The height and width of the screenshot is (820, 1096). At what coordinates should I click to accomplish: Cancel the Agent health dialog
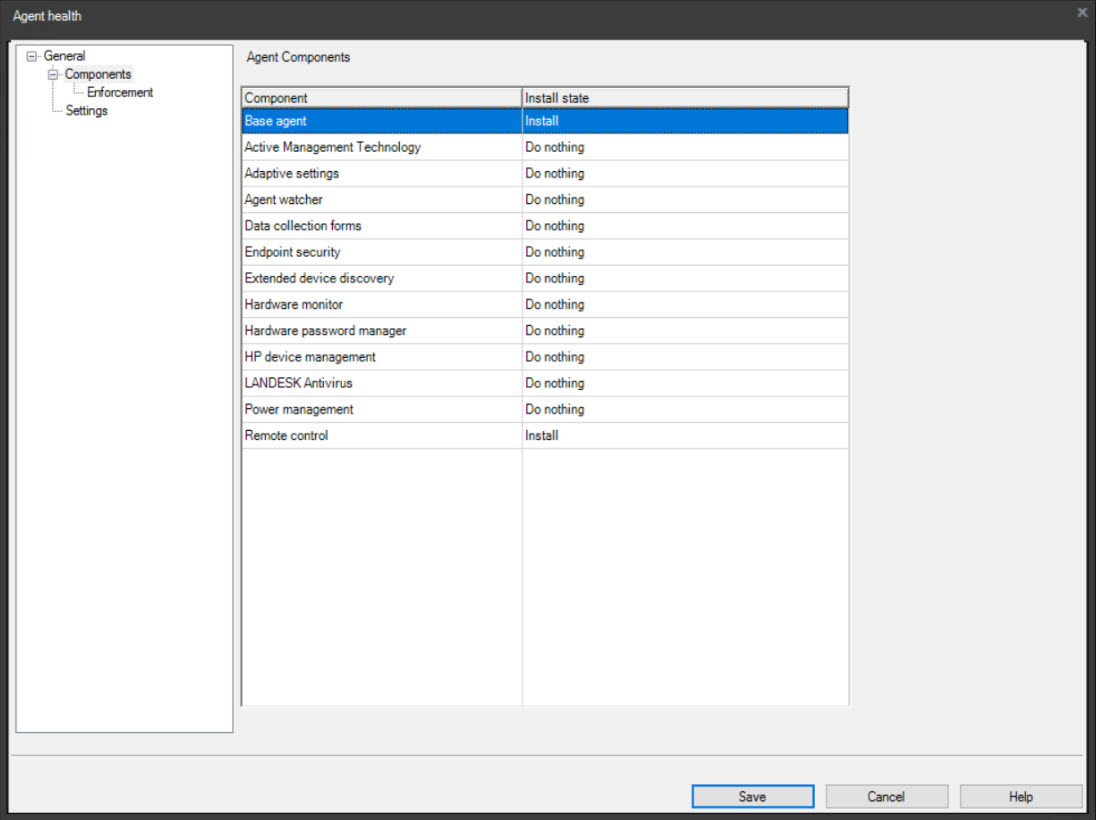coord(886,796)
